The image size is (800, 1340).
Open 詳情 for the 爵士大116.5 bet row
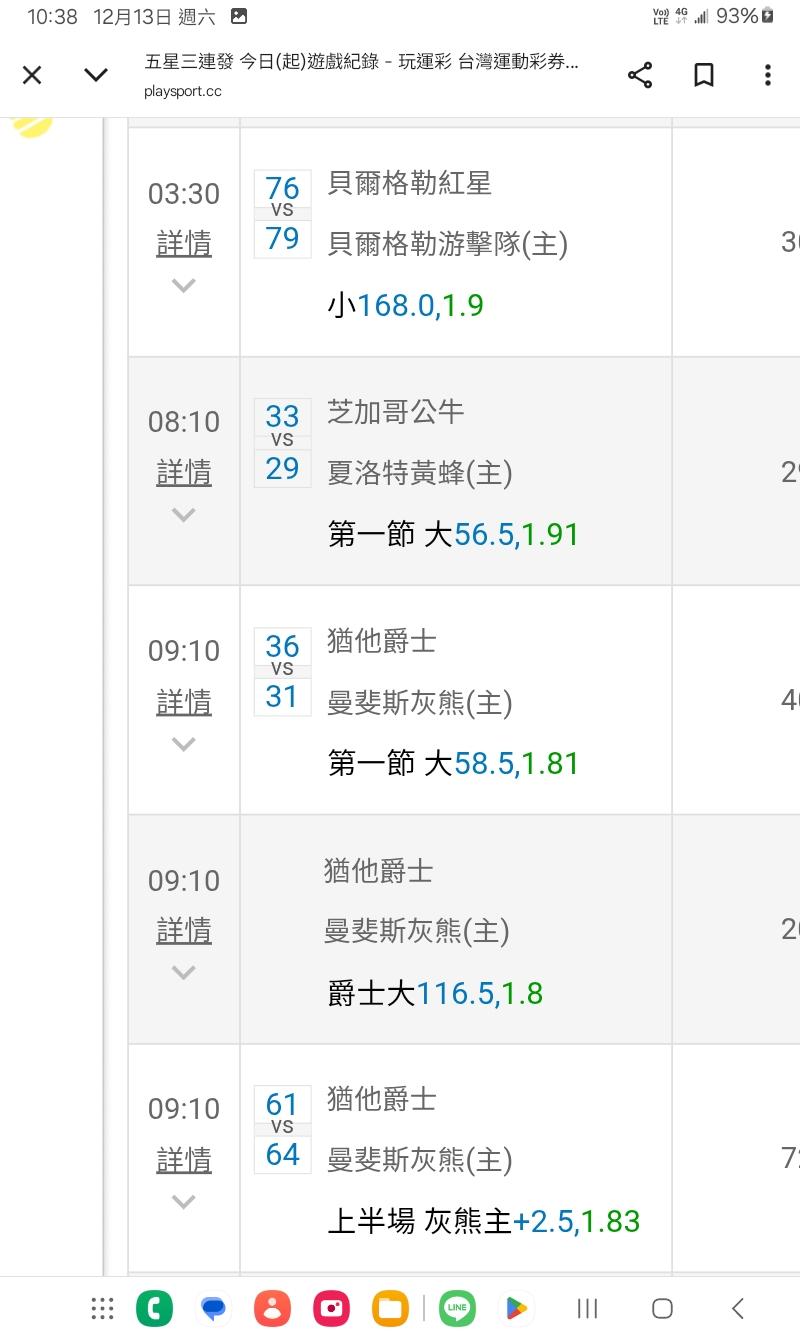click(184, 931)
